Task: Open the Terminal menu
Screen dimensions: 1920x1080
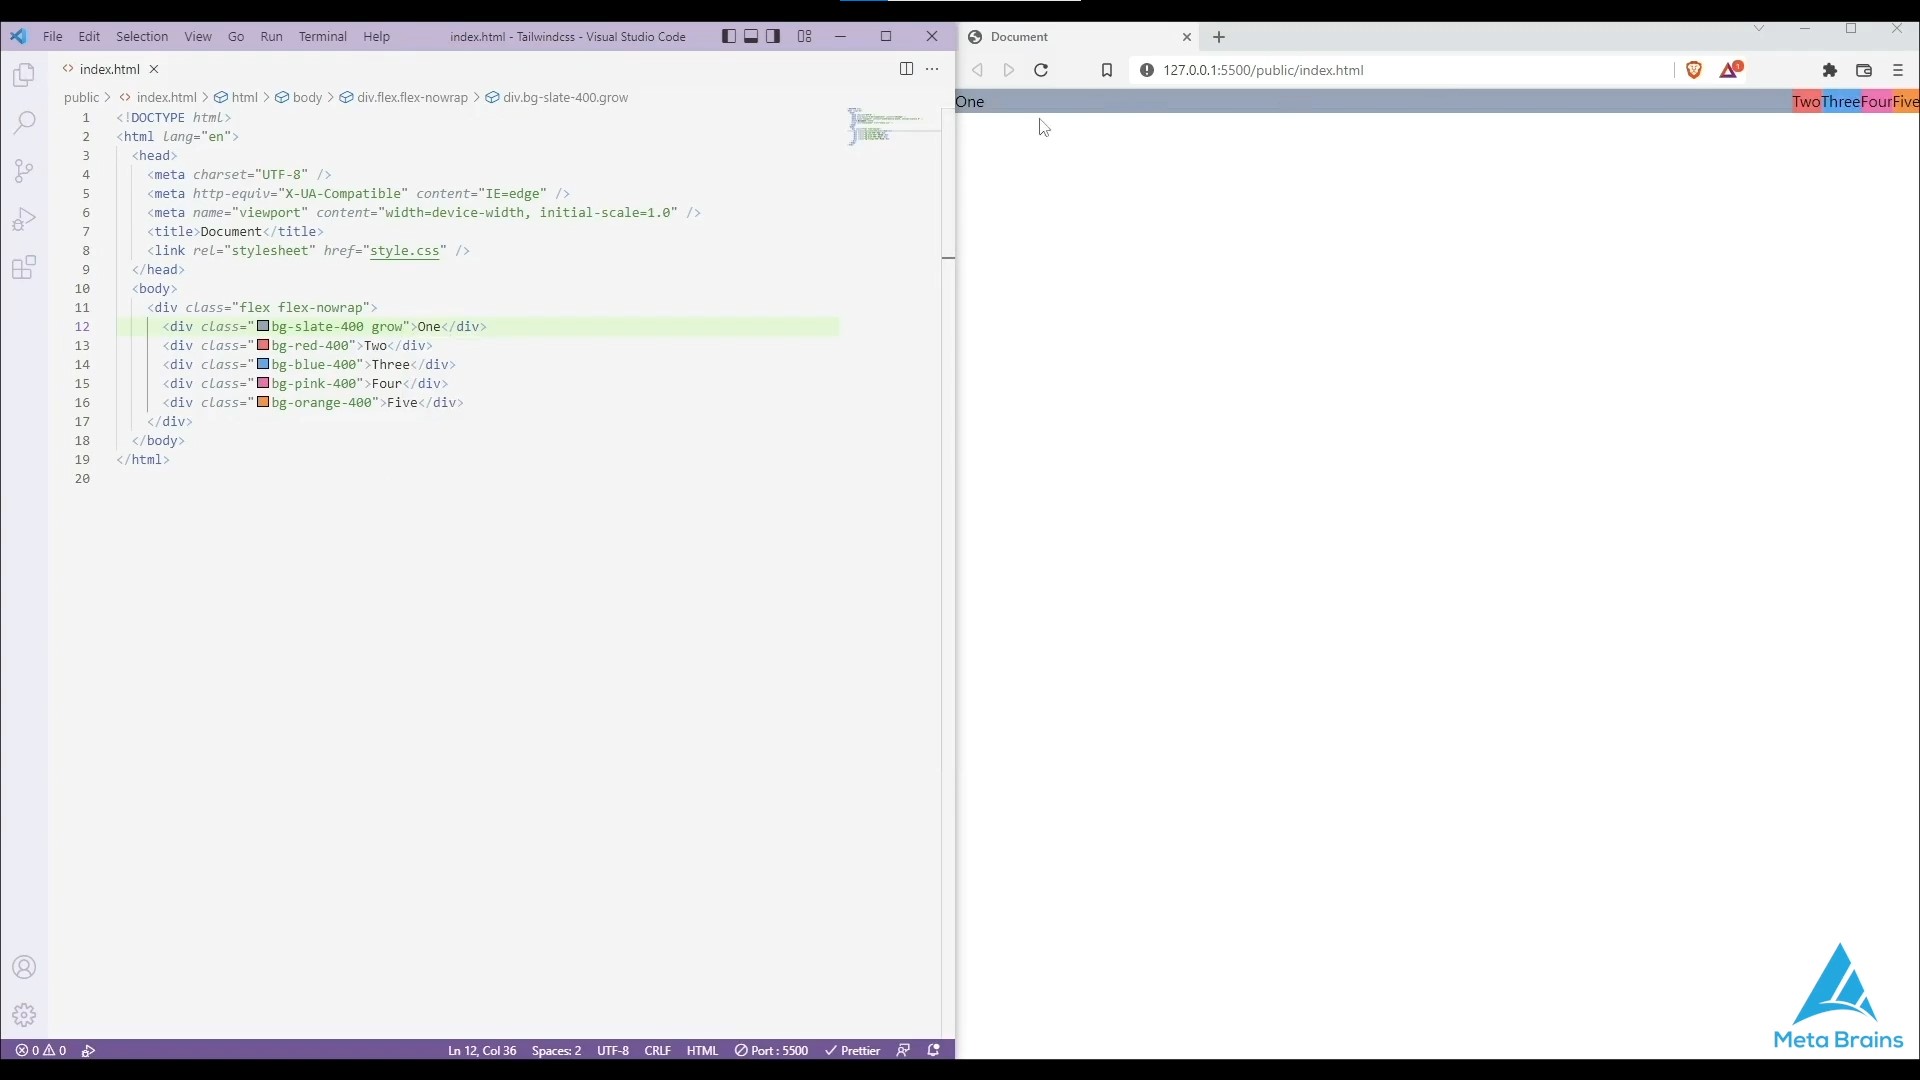Action: tap(322, 36)
